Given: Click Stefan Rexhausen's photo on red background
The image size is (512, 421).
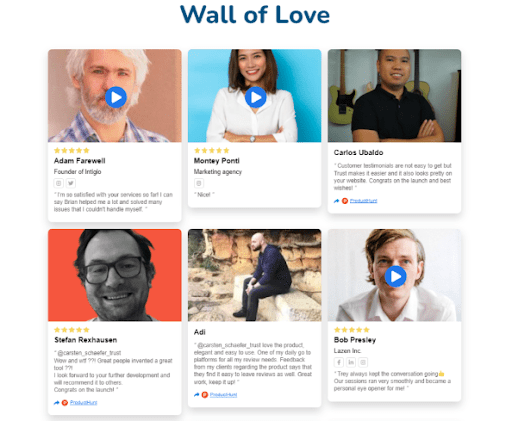Looking at the screenshot, I should [x=115, y=275].
